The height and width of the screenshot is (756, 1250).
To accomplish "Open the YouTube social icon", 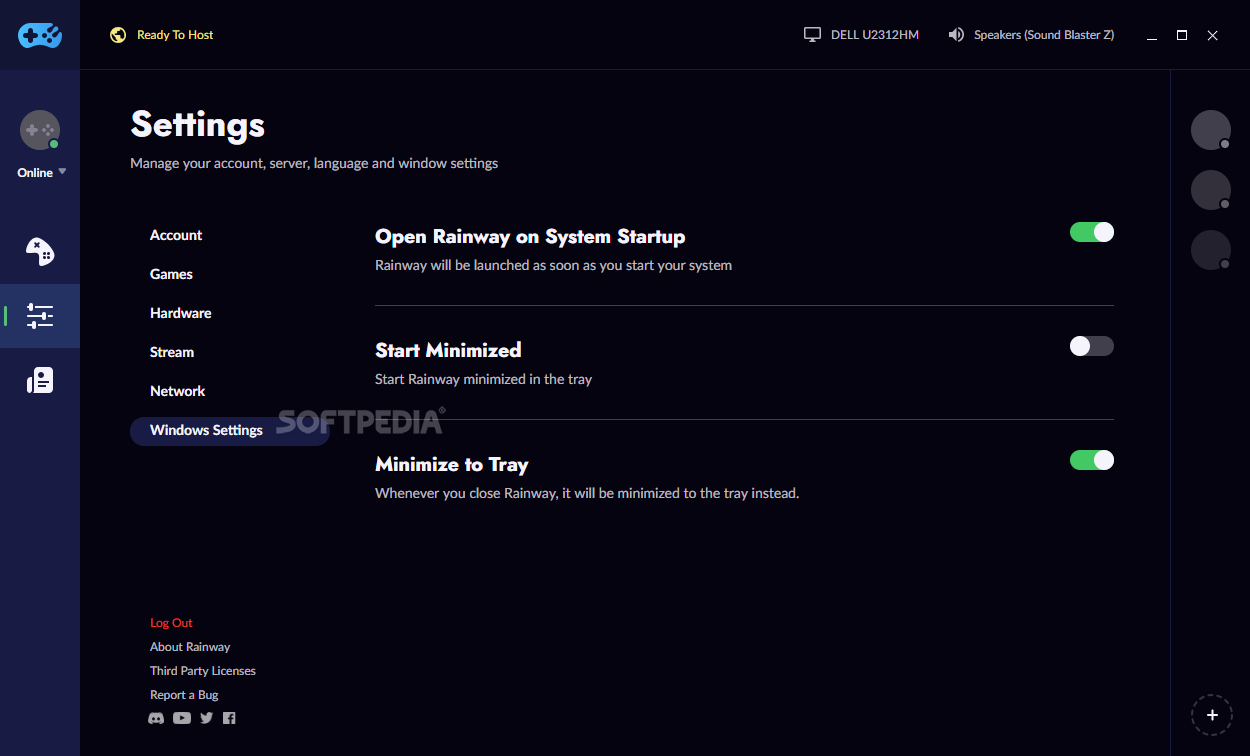I will point(182,718).
